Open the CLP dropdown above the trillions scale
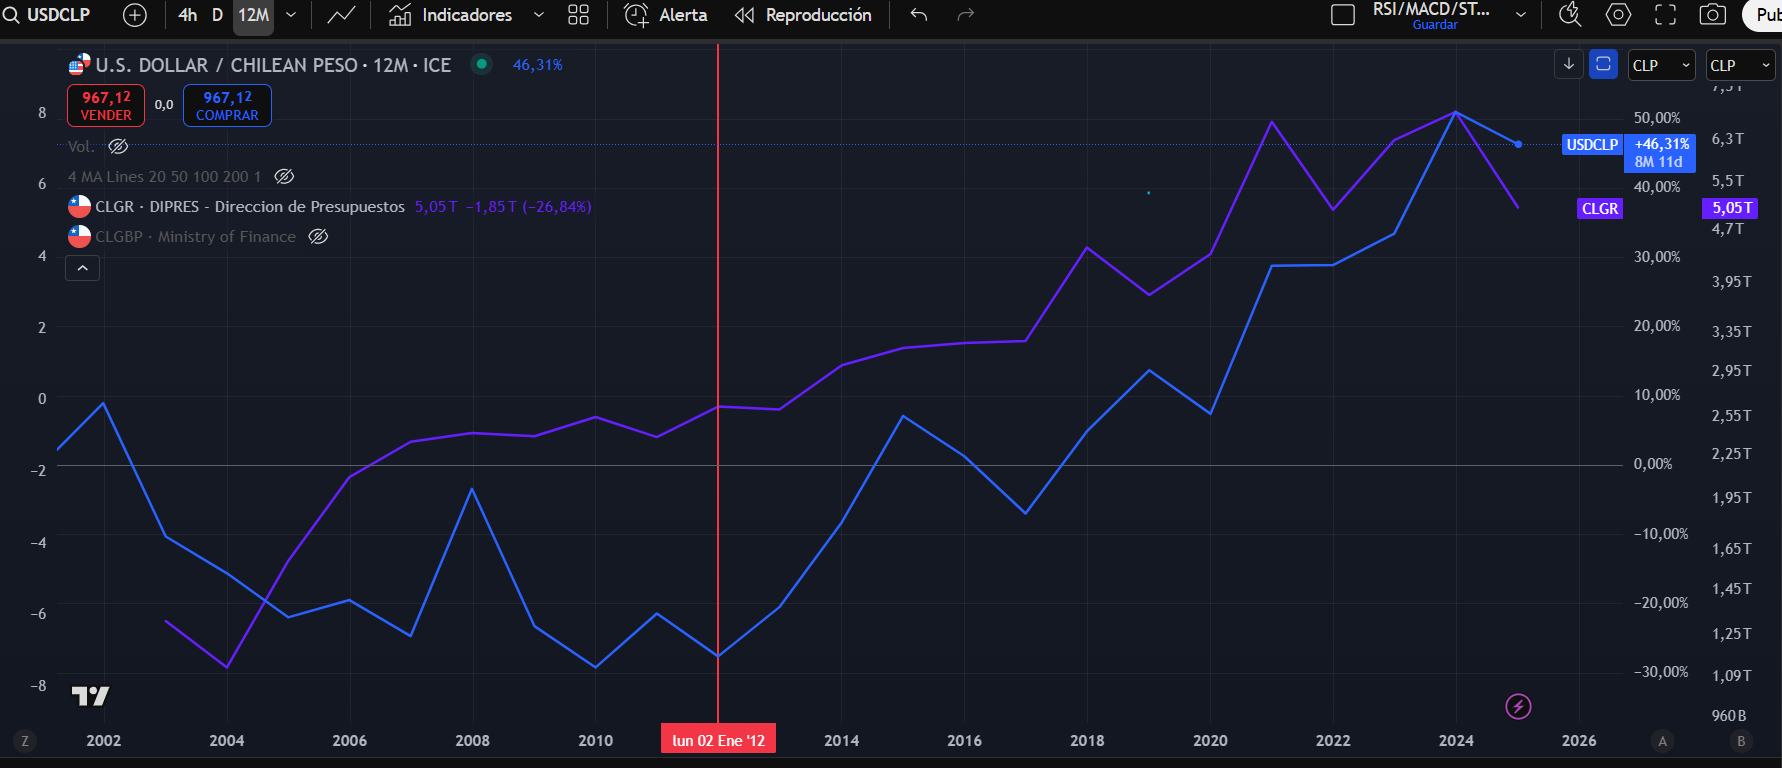1782x768 pixels. coord(1739,65)
